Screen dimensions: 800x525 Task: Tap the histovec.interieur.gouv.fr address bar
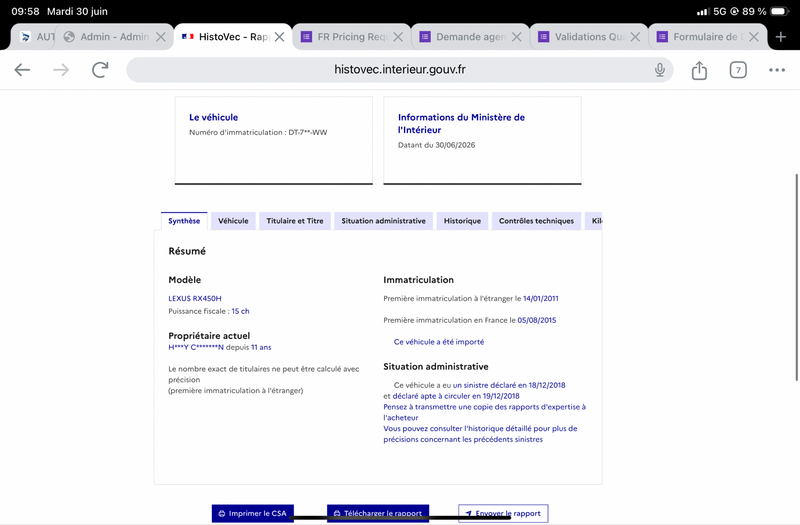[399, 70]
